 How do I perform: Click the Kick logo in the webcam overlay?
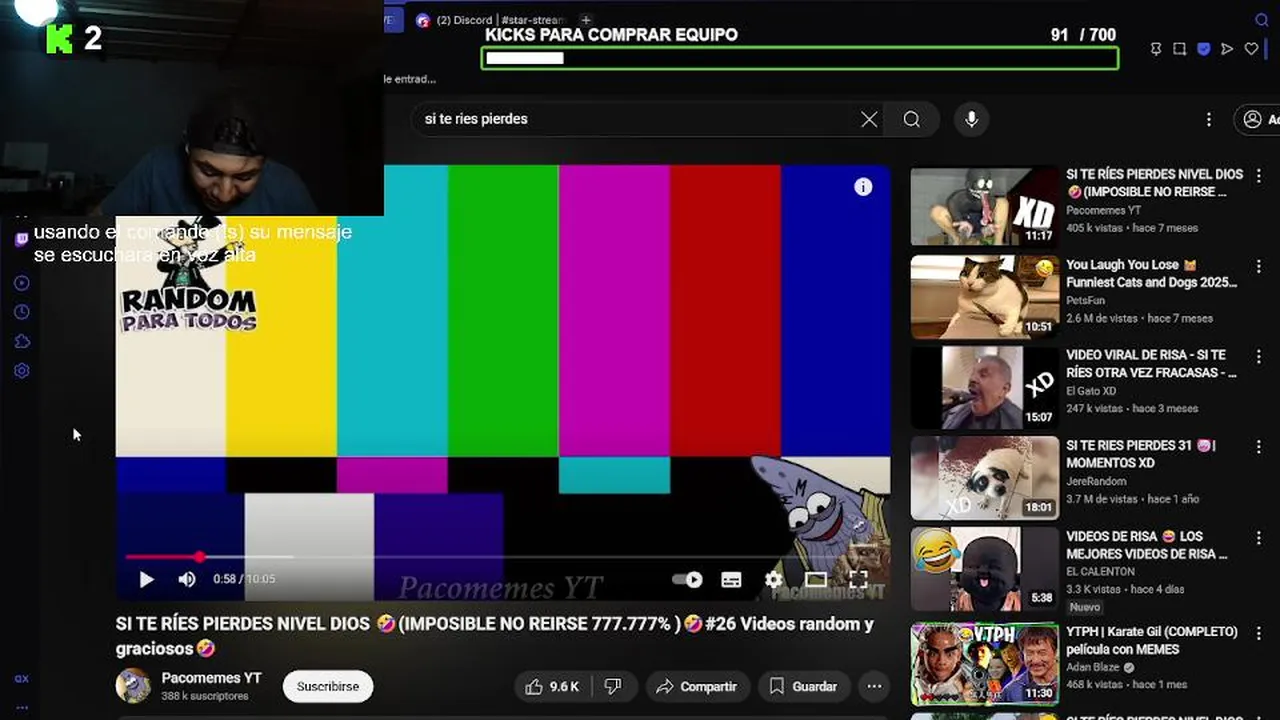click(60, 38)
